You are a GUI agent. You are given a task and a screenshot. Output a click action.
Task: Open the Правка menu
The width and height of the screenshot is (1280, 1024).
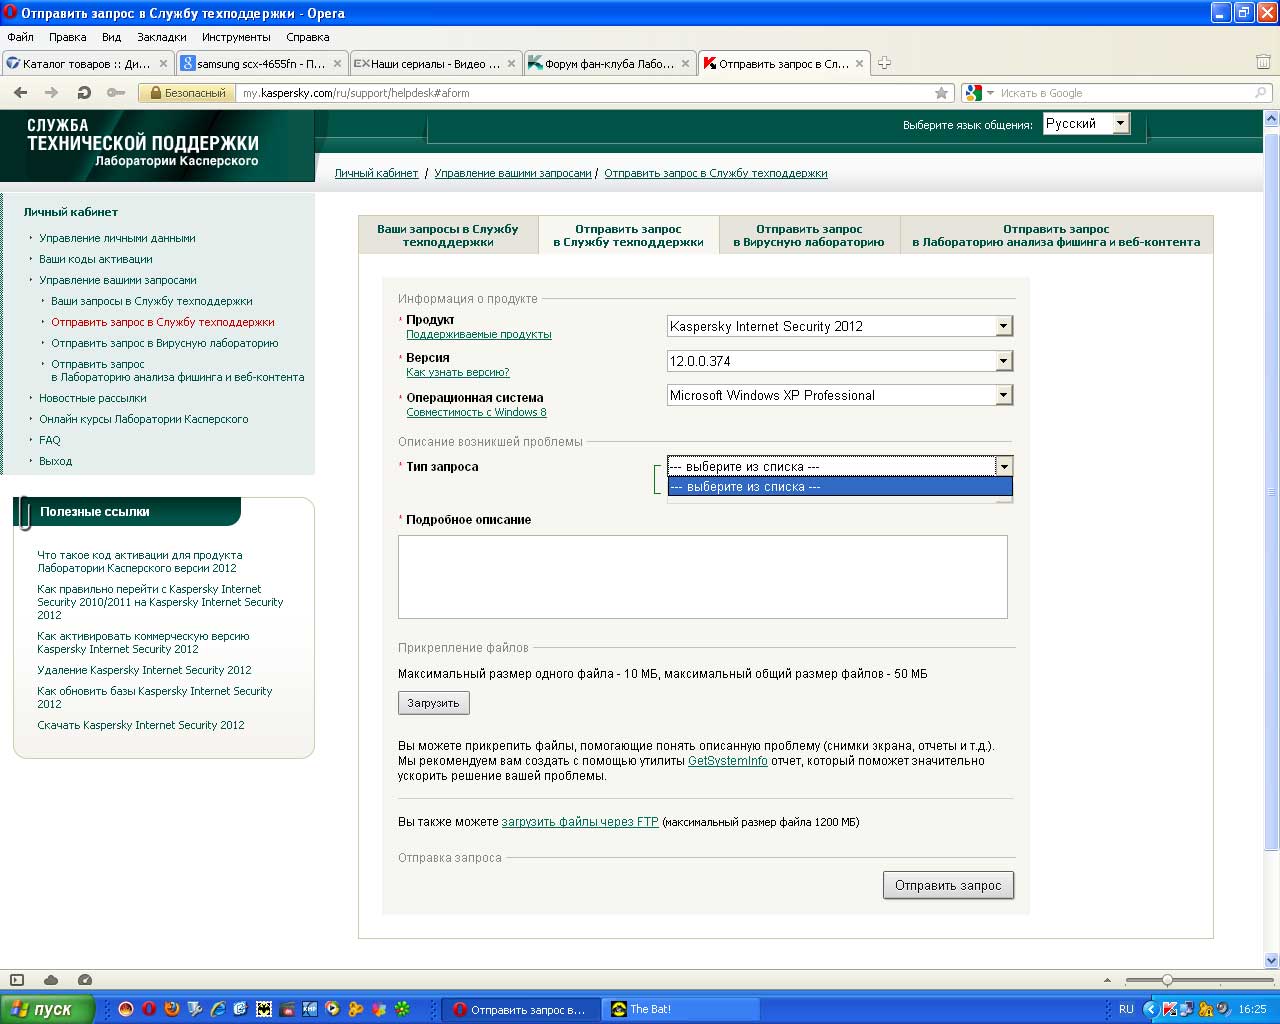68,37
